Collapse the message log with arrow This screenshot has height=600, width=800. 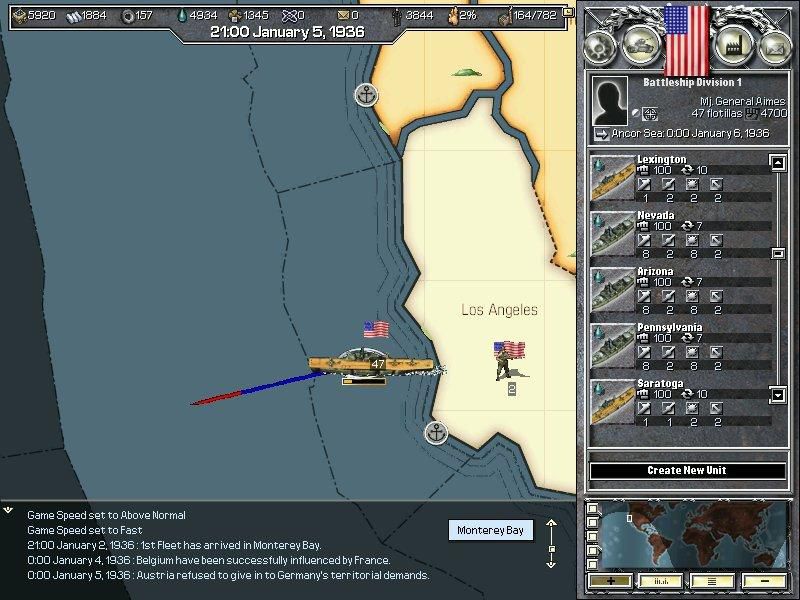(x=8, y=510)
